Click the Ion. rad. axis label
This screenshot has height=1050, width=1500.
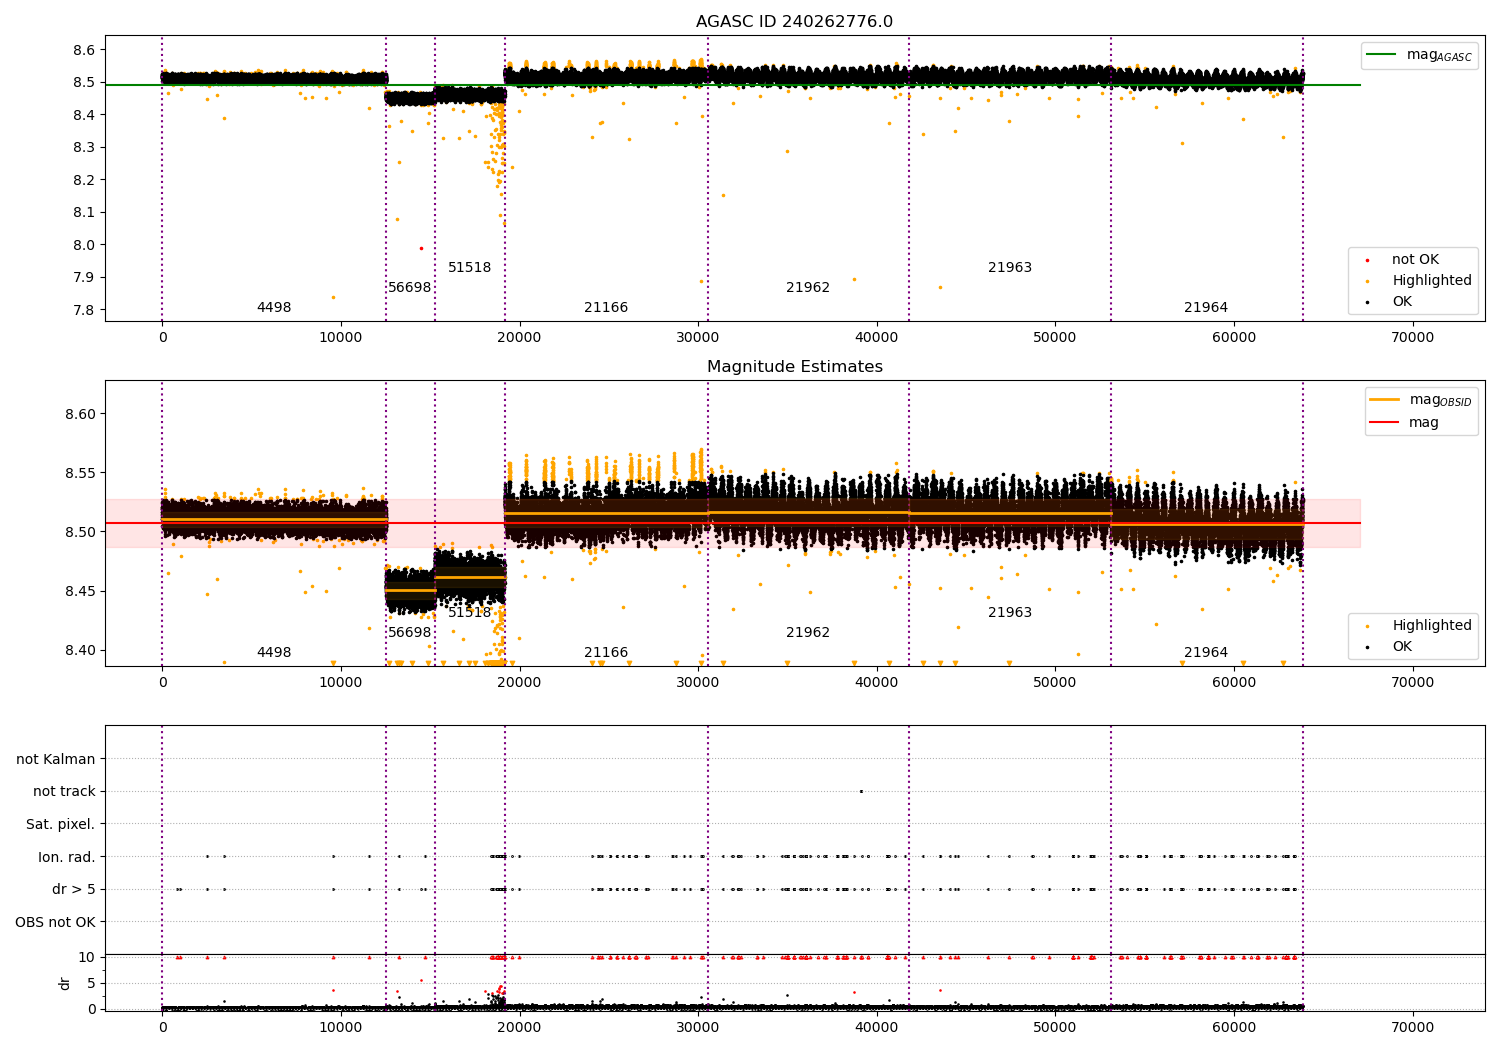coord(67,858)
